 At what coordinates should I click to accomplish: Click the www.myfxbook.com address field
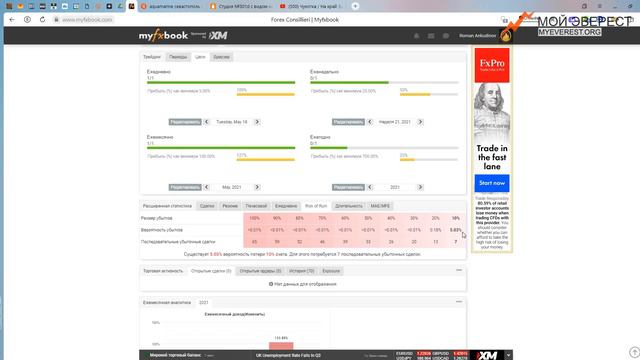point(87,20)
